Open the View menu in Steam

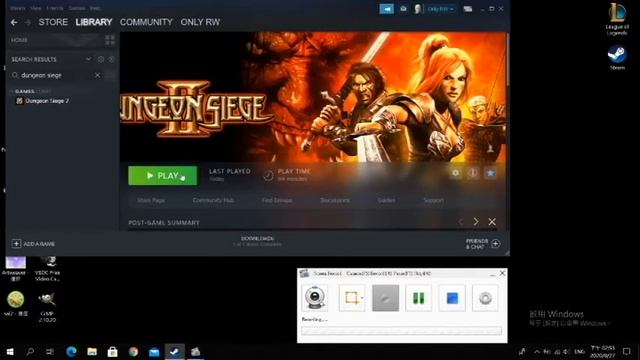pyautogui.click(x=36, y=8)
